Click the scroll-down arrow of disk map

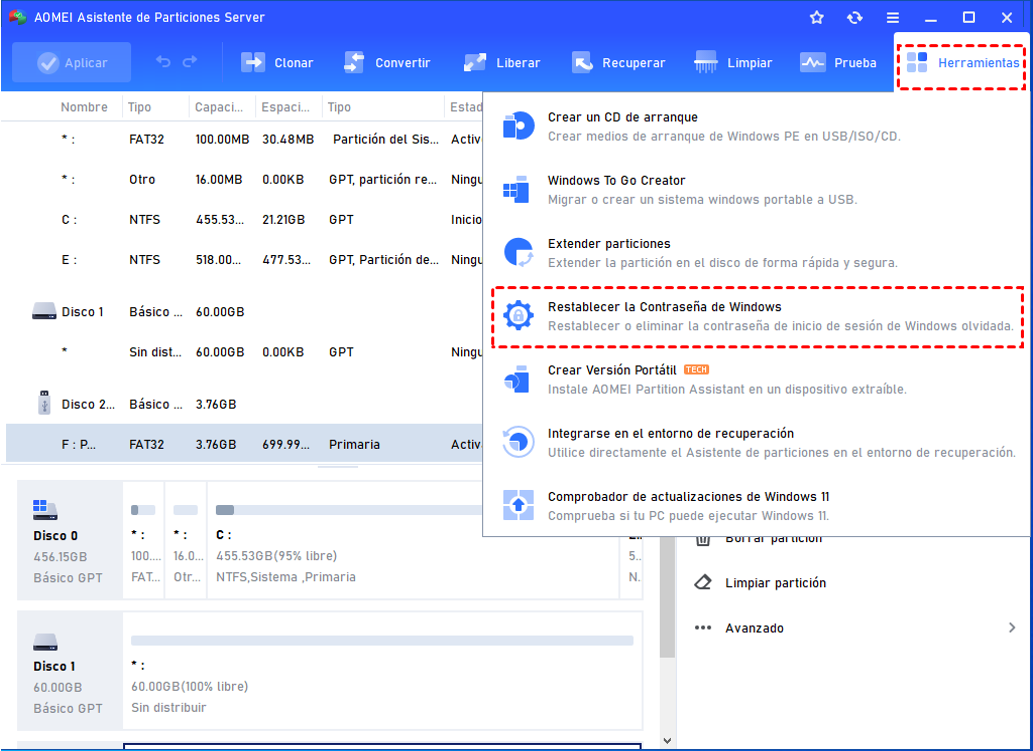pos(667,740)
